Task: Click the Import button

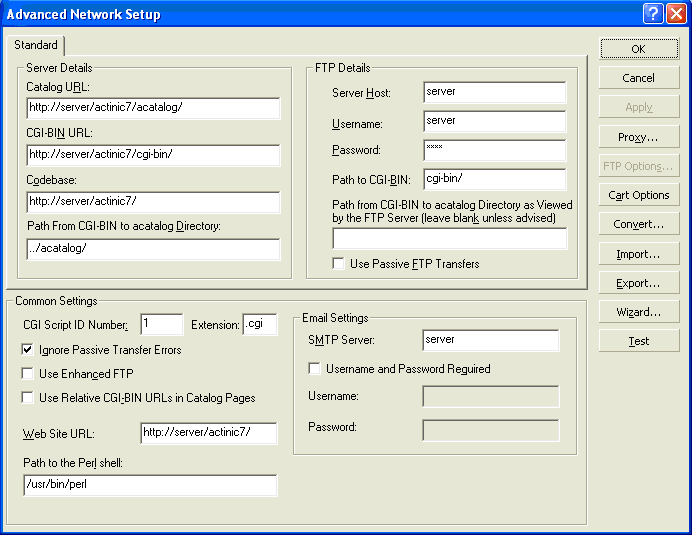Action: [639, 254]
